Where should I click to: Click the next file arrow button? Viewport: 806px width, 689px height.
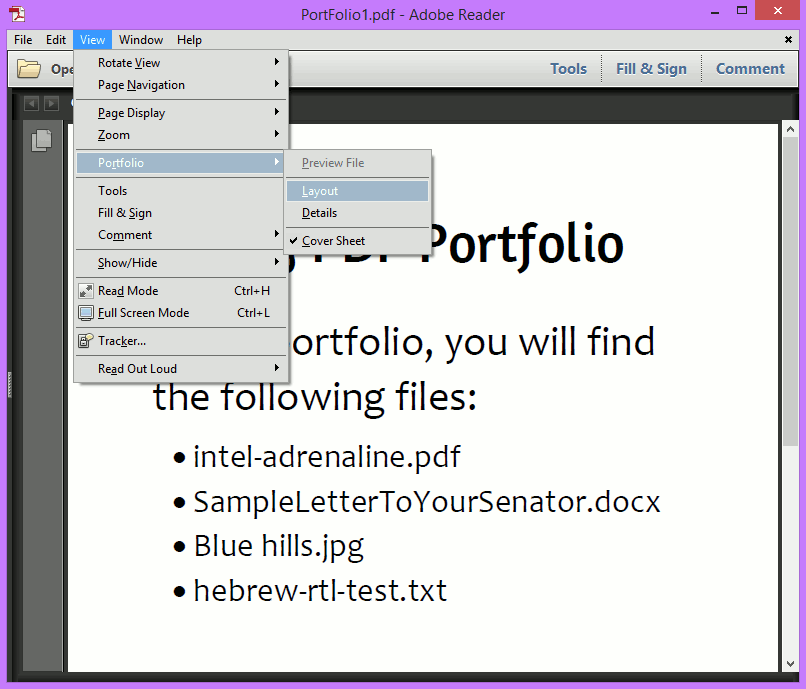tap(51, 104)
